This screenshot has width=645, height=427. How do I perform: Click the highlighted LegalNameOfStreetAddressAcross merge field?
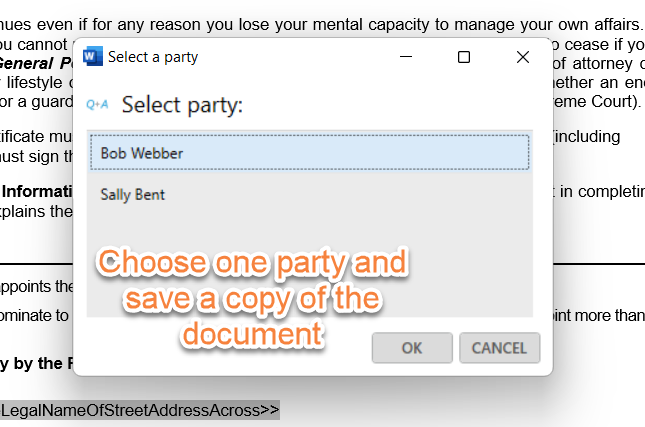138,410
